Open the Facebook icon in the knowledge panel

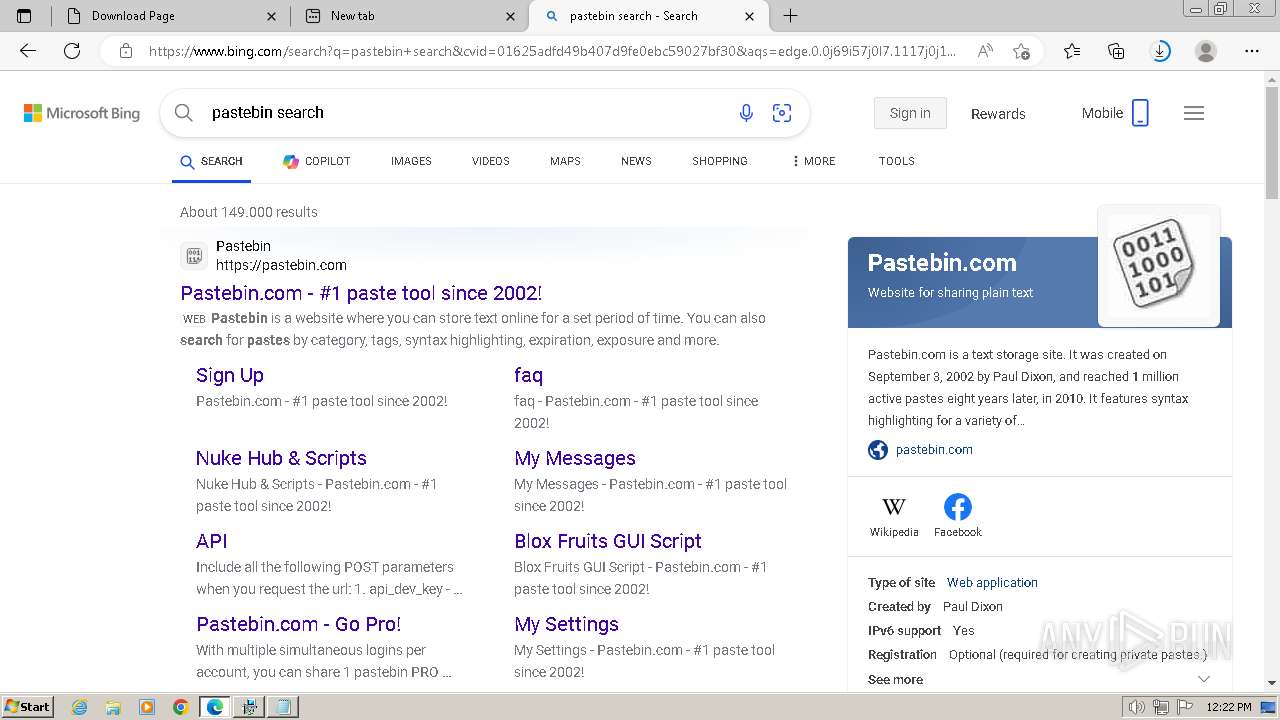958,507
